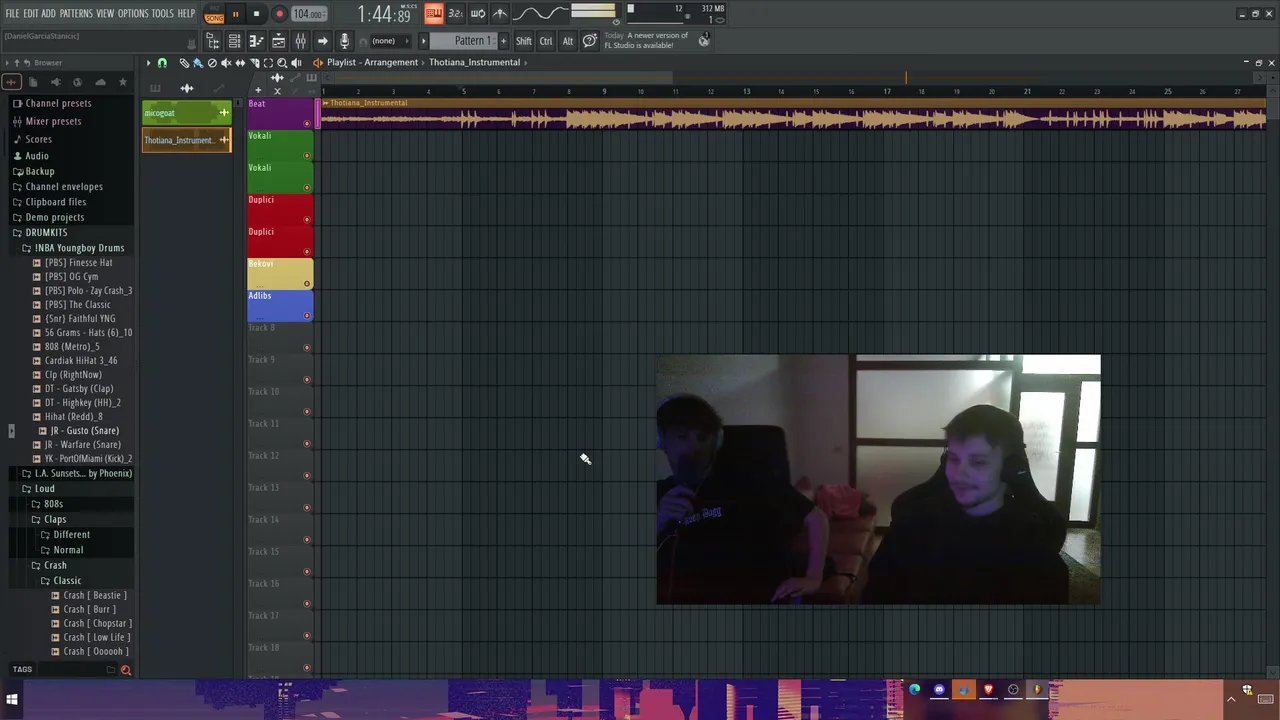Open the EDIT menu
The height and width of the screenshot is (720, 1280).
click(30, 13)
